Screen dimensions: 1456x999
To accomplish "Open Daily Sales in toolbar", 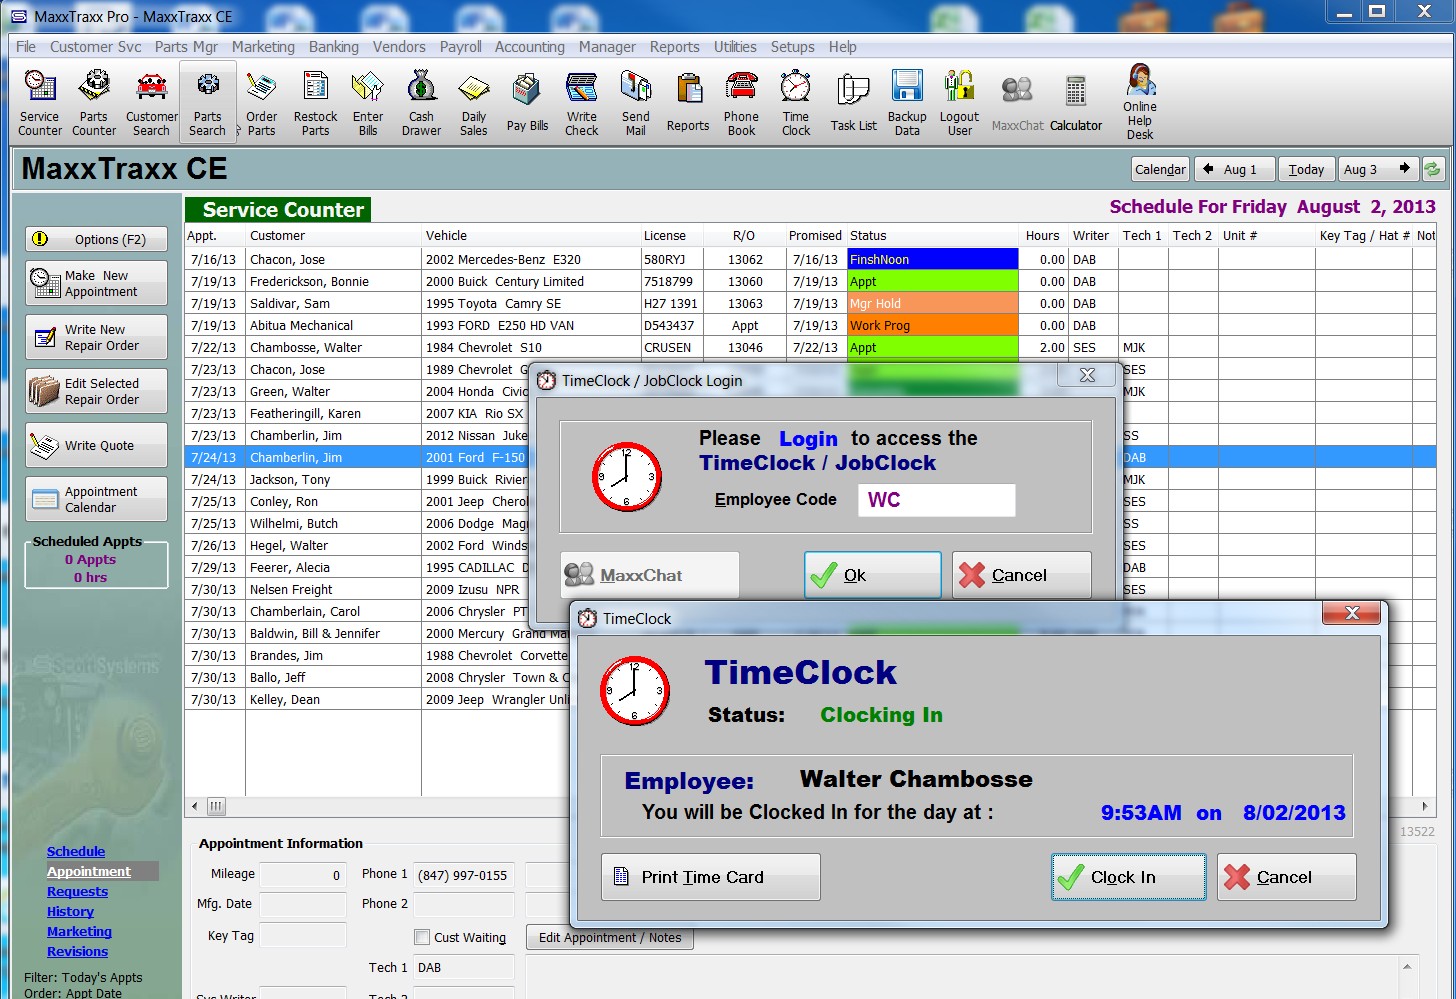I will tap(474, 101).
